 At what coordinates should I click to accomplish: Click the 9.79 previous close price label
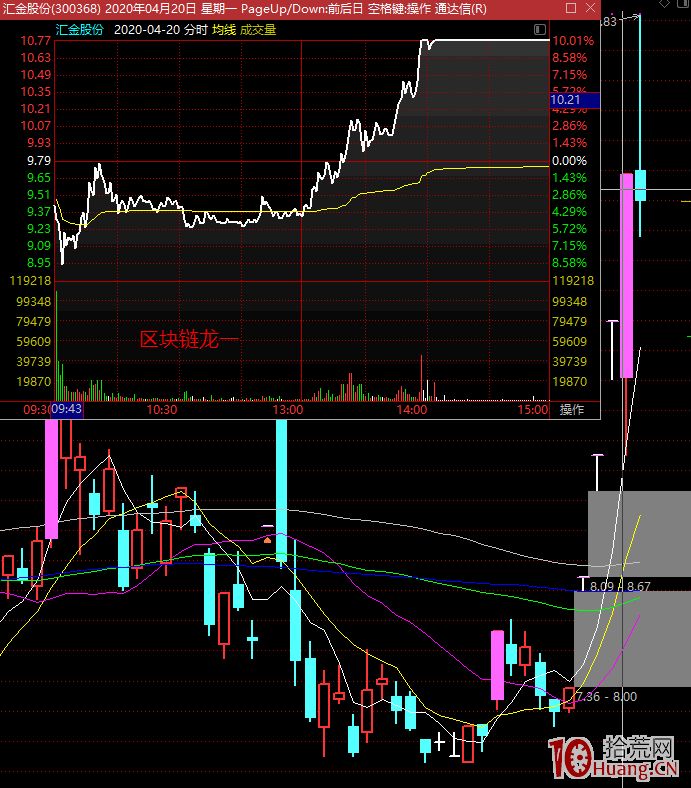(x=39, y=161)
